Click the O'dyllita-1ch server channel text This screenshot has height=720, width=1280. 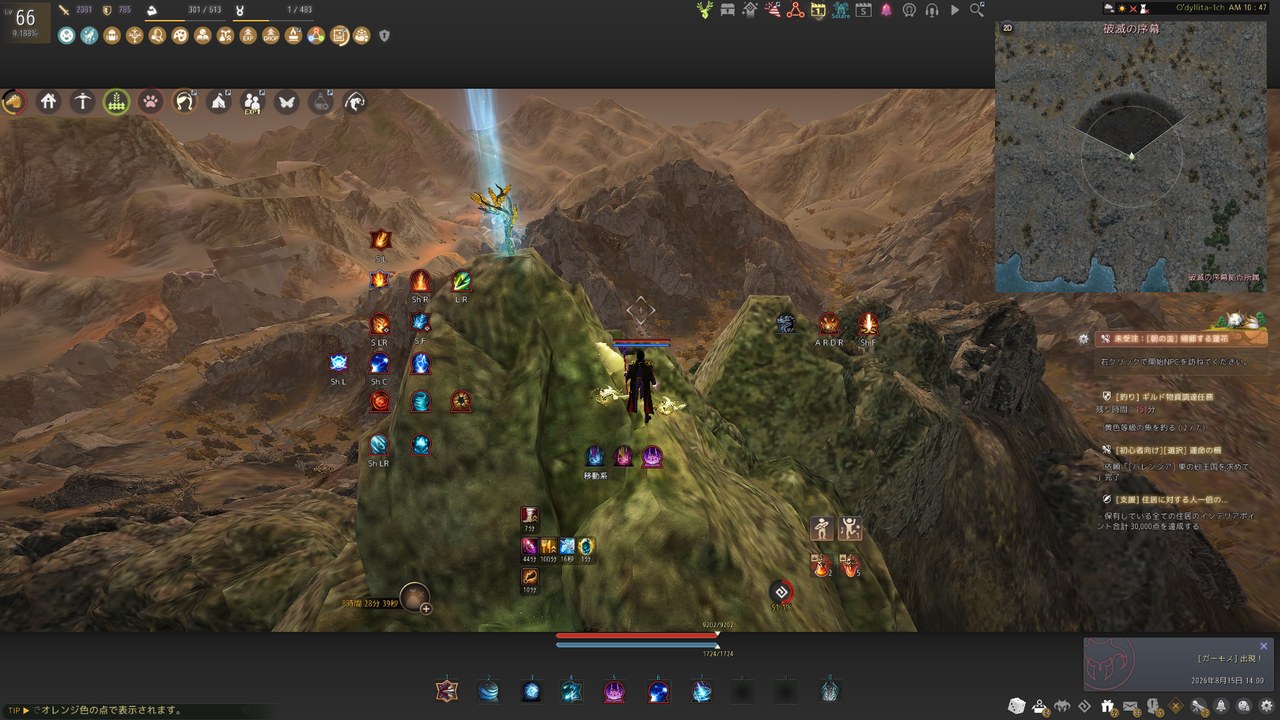pos(1207,7)
